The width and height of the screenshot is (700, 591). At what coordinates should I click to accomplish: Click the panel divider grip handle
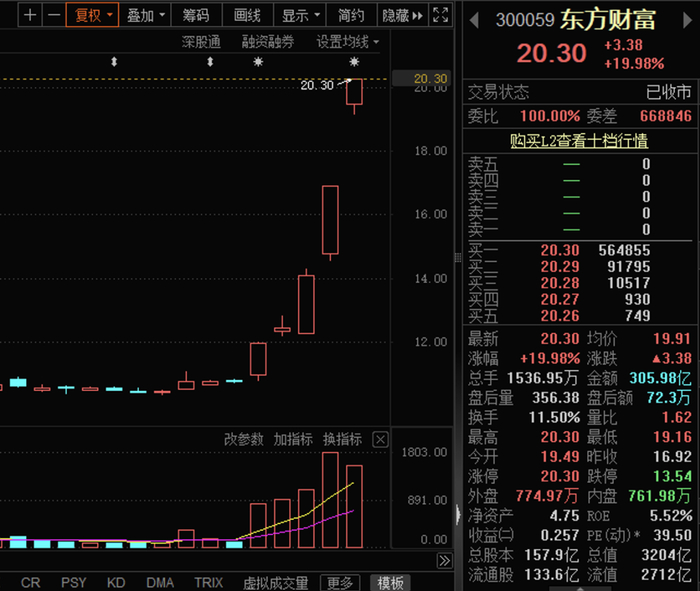458,257
